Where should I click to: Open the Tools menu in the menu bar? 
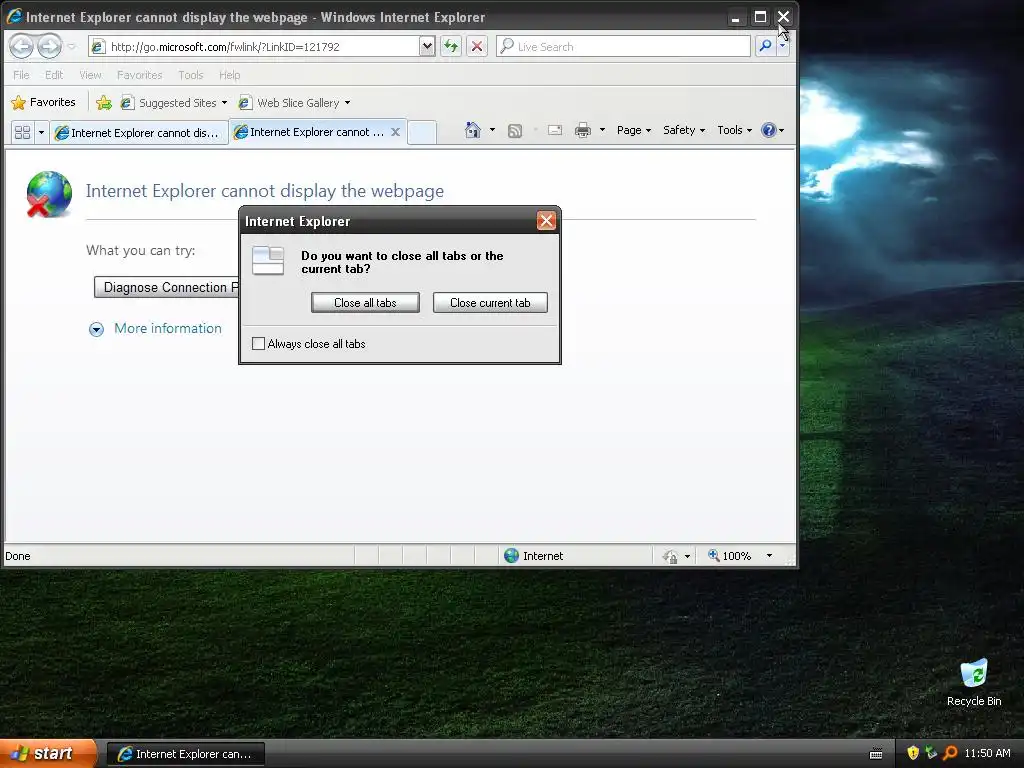[191, 75]
